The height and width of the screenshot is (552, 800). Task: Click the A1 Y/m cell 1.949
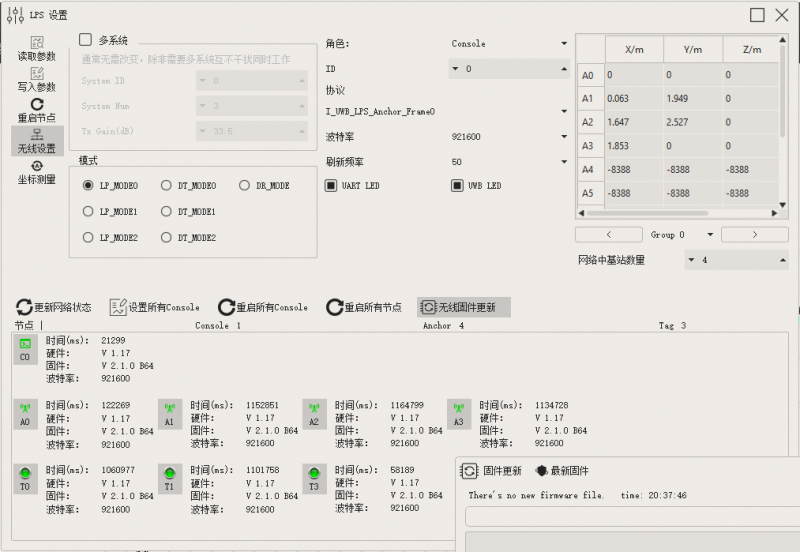(x=693, y=98)
